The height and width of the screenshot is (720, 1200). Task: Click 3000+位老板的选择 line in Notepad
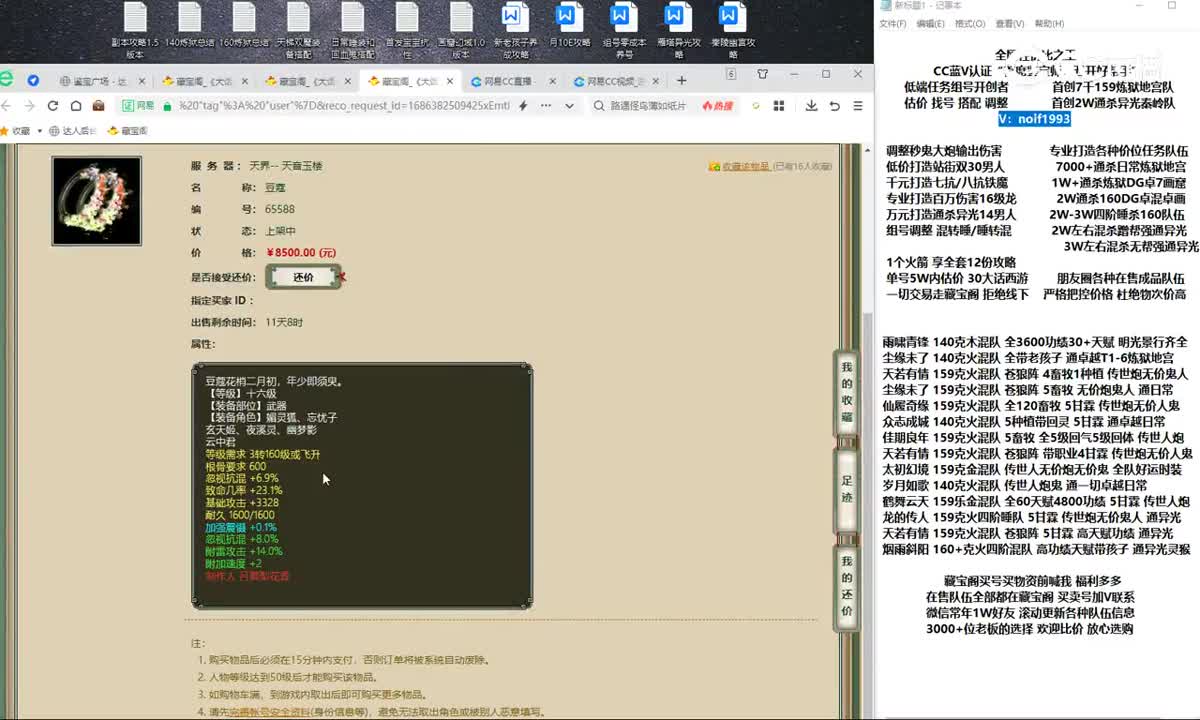click(1029, 629)
